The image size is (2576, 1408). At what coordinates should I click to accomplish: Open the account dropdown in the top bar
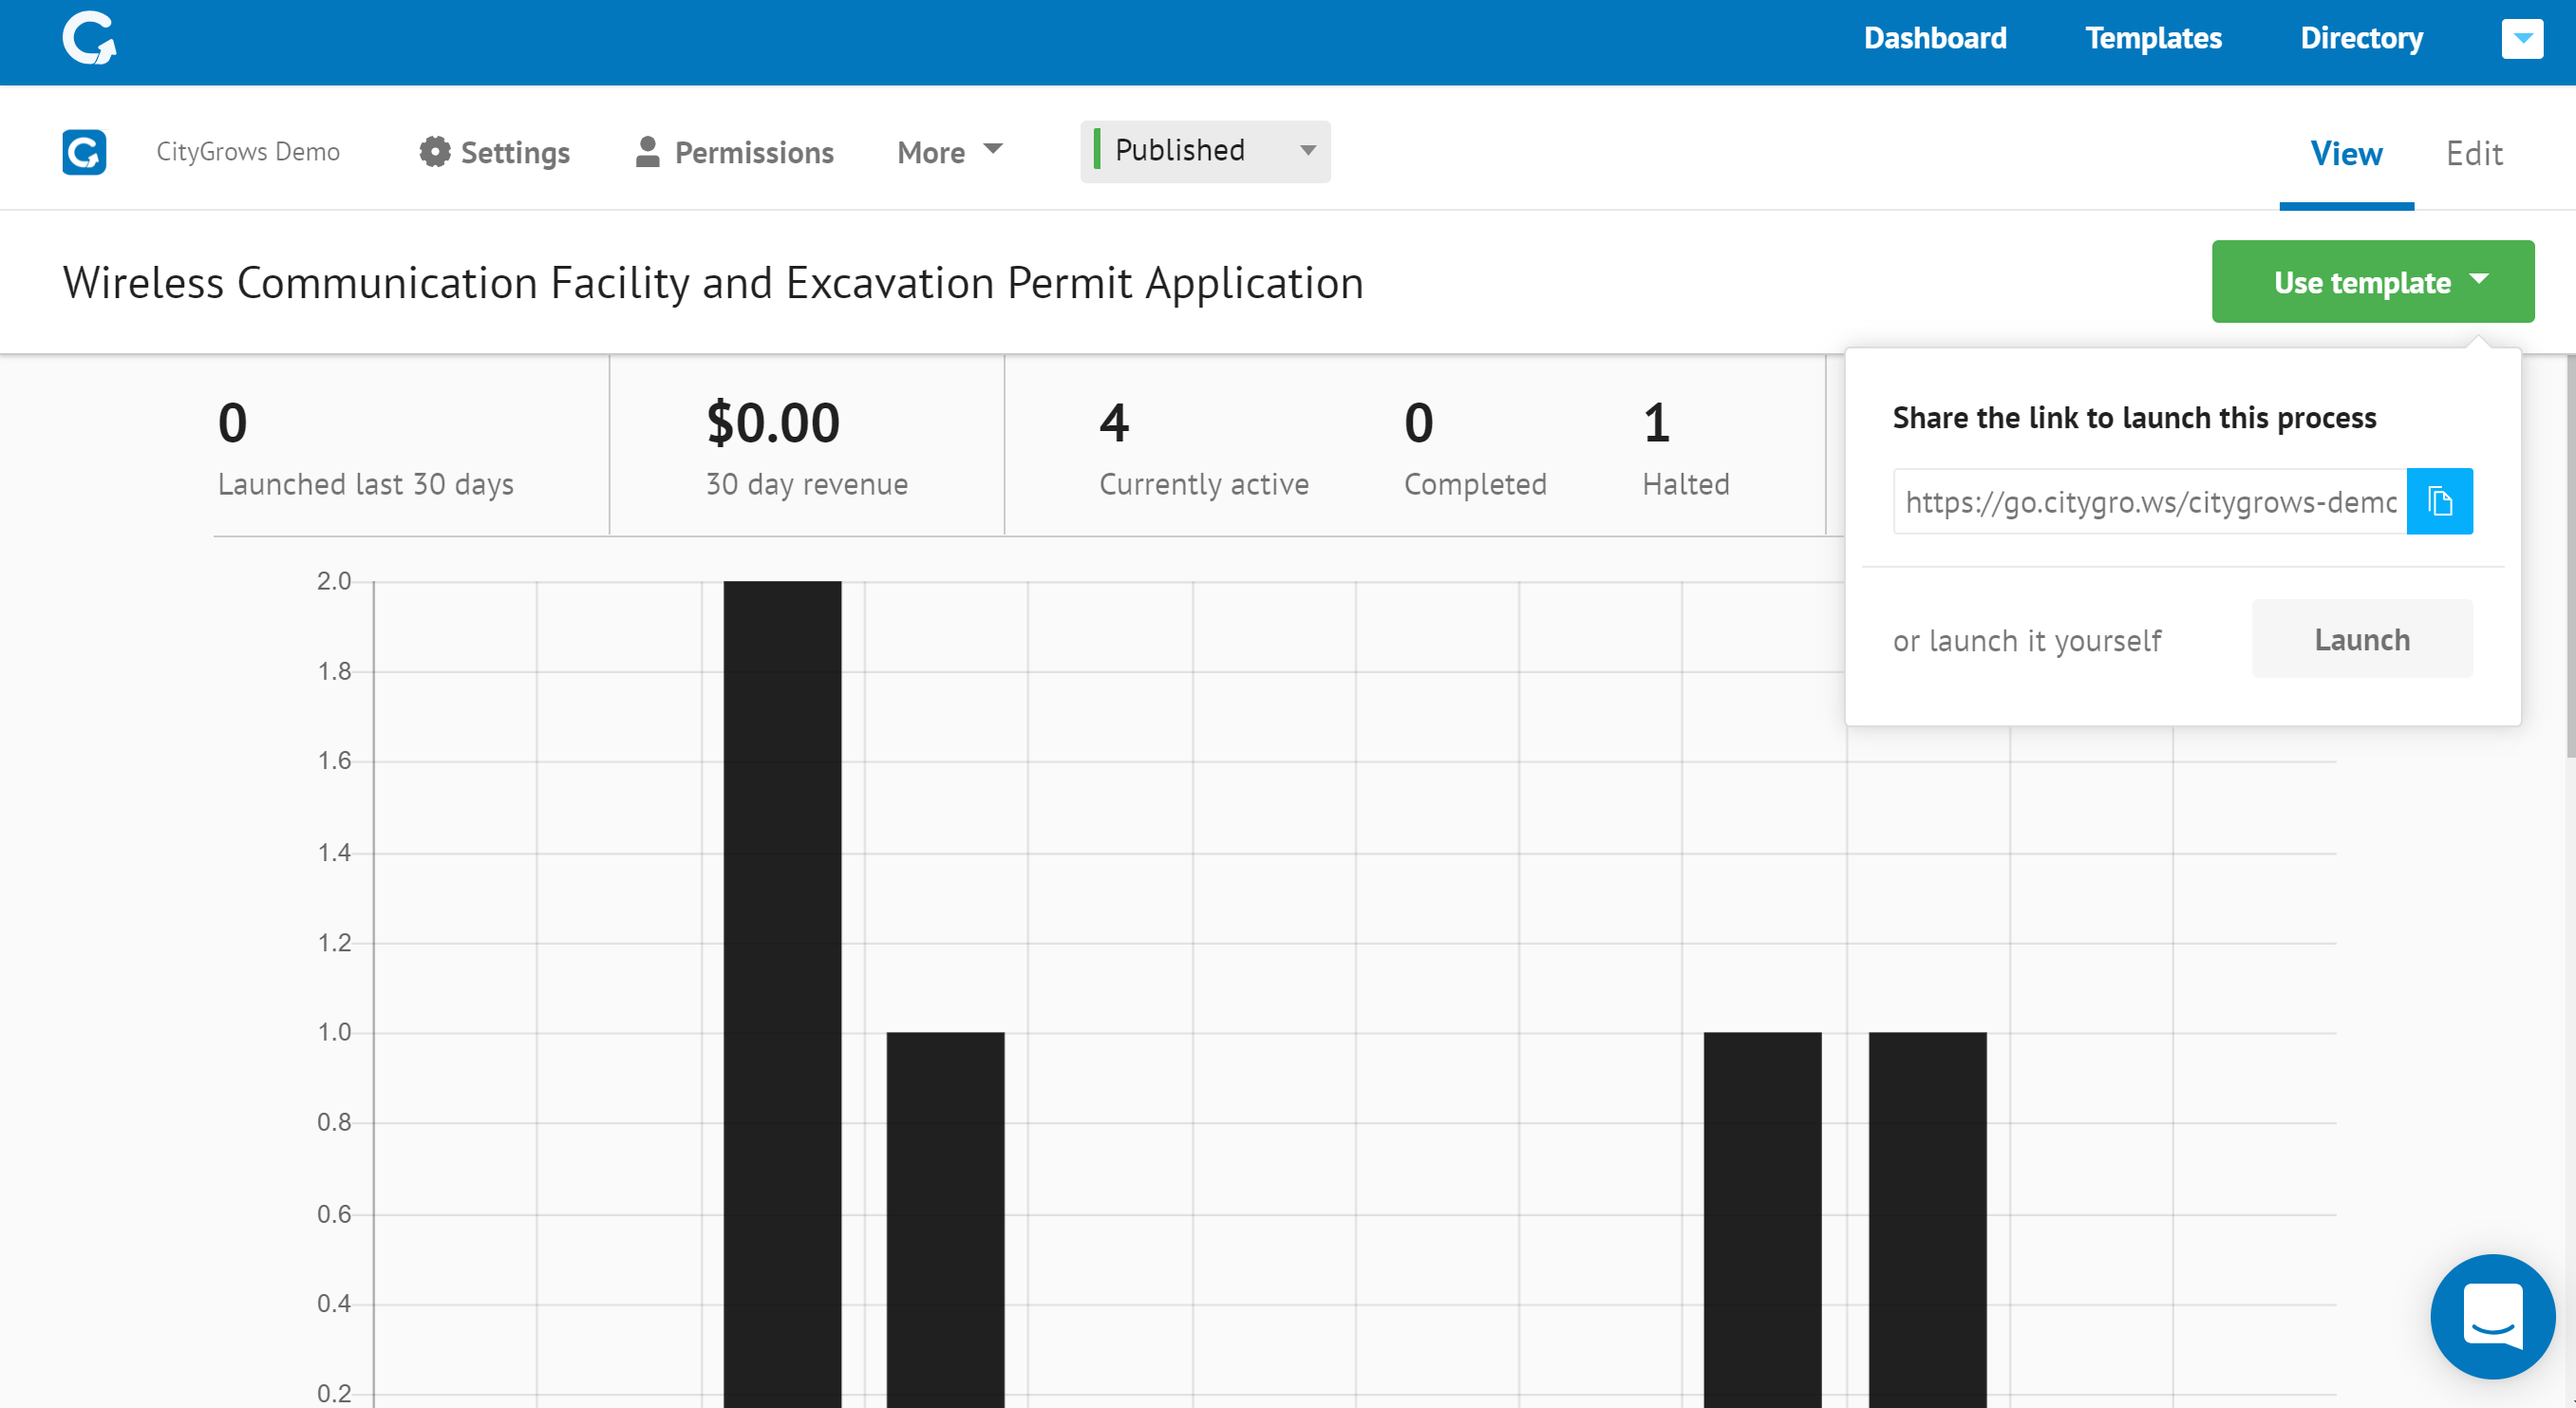pyautogui.click(x=2522, y=39)
